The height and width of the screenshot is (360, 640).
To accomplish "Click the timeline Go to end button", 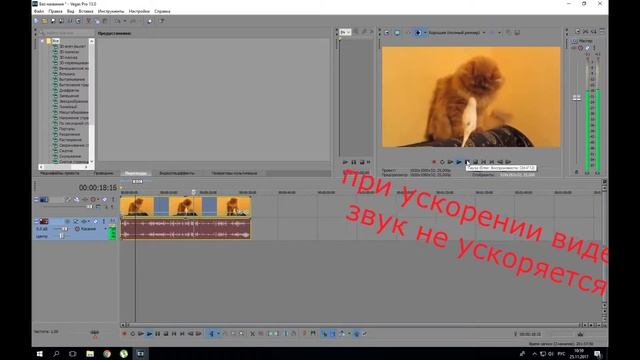I will pos(182,333).
